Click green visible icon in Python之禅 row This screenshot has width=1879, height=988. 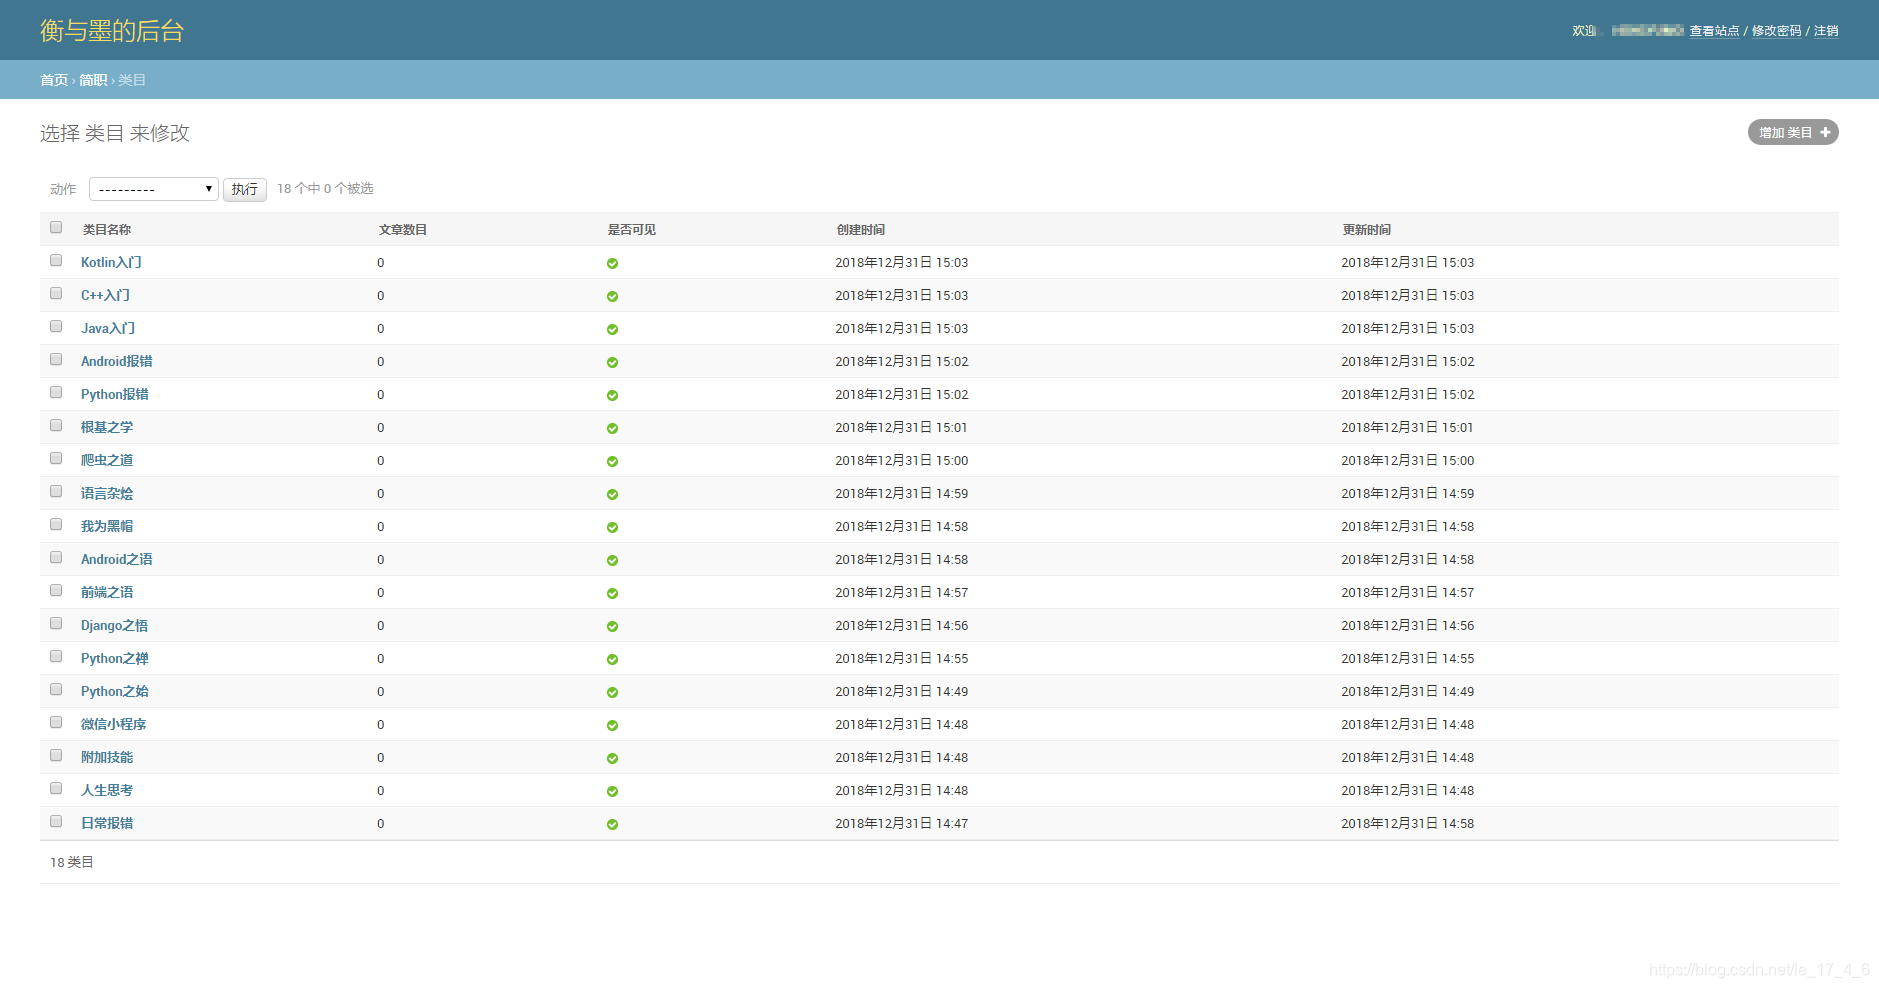coord(612,659)
